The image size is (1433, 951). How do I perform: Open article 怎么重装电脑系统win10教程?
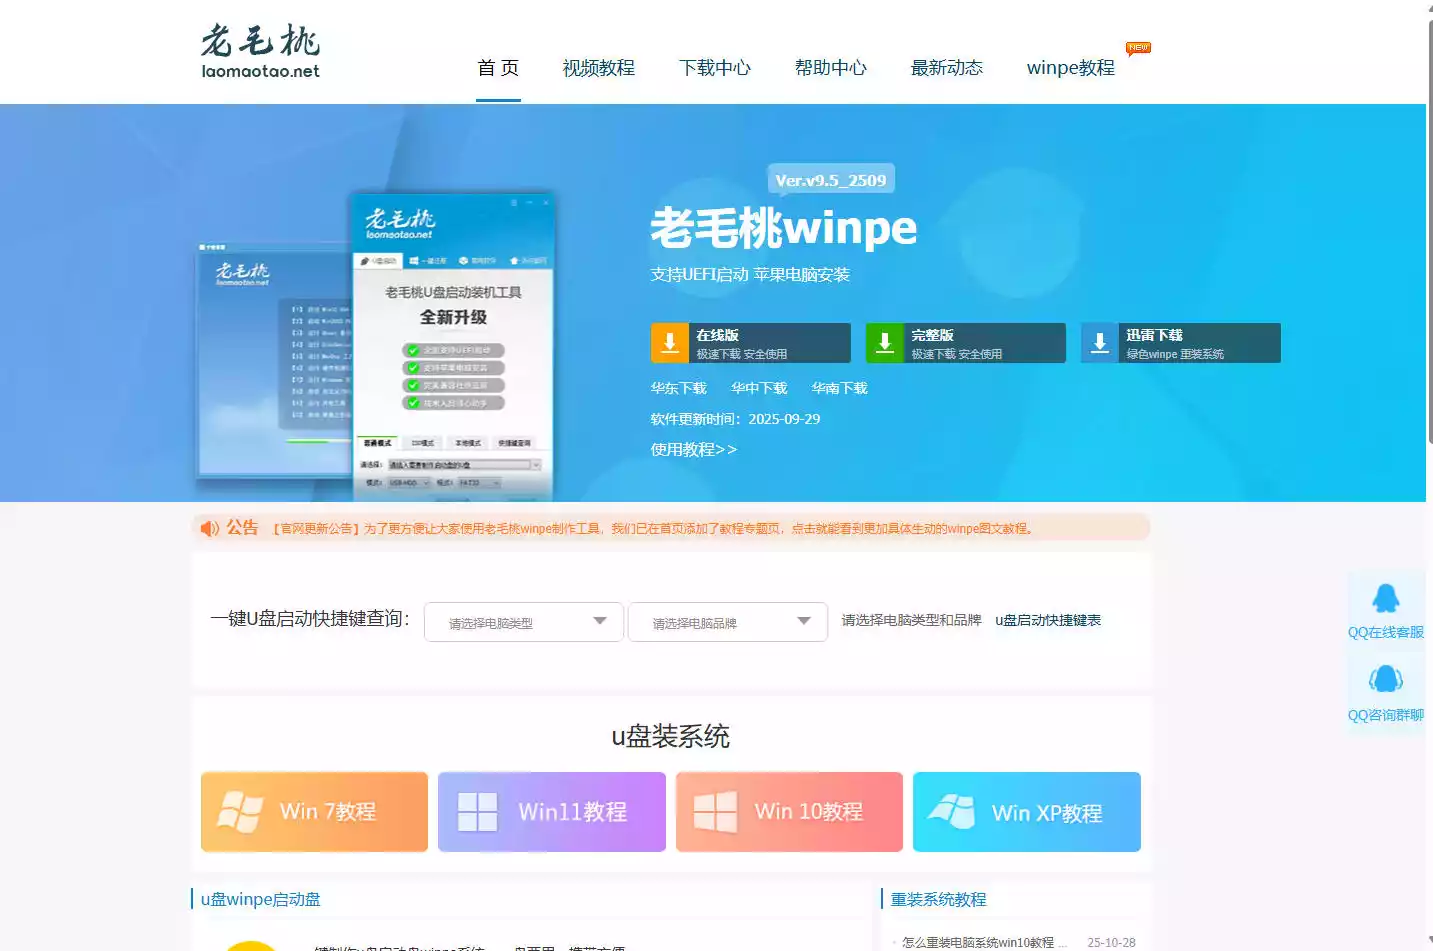(984, 942)
